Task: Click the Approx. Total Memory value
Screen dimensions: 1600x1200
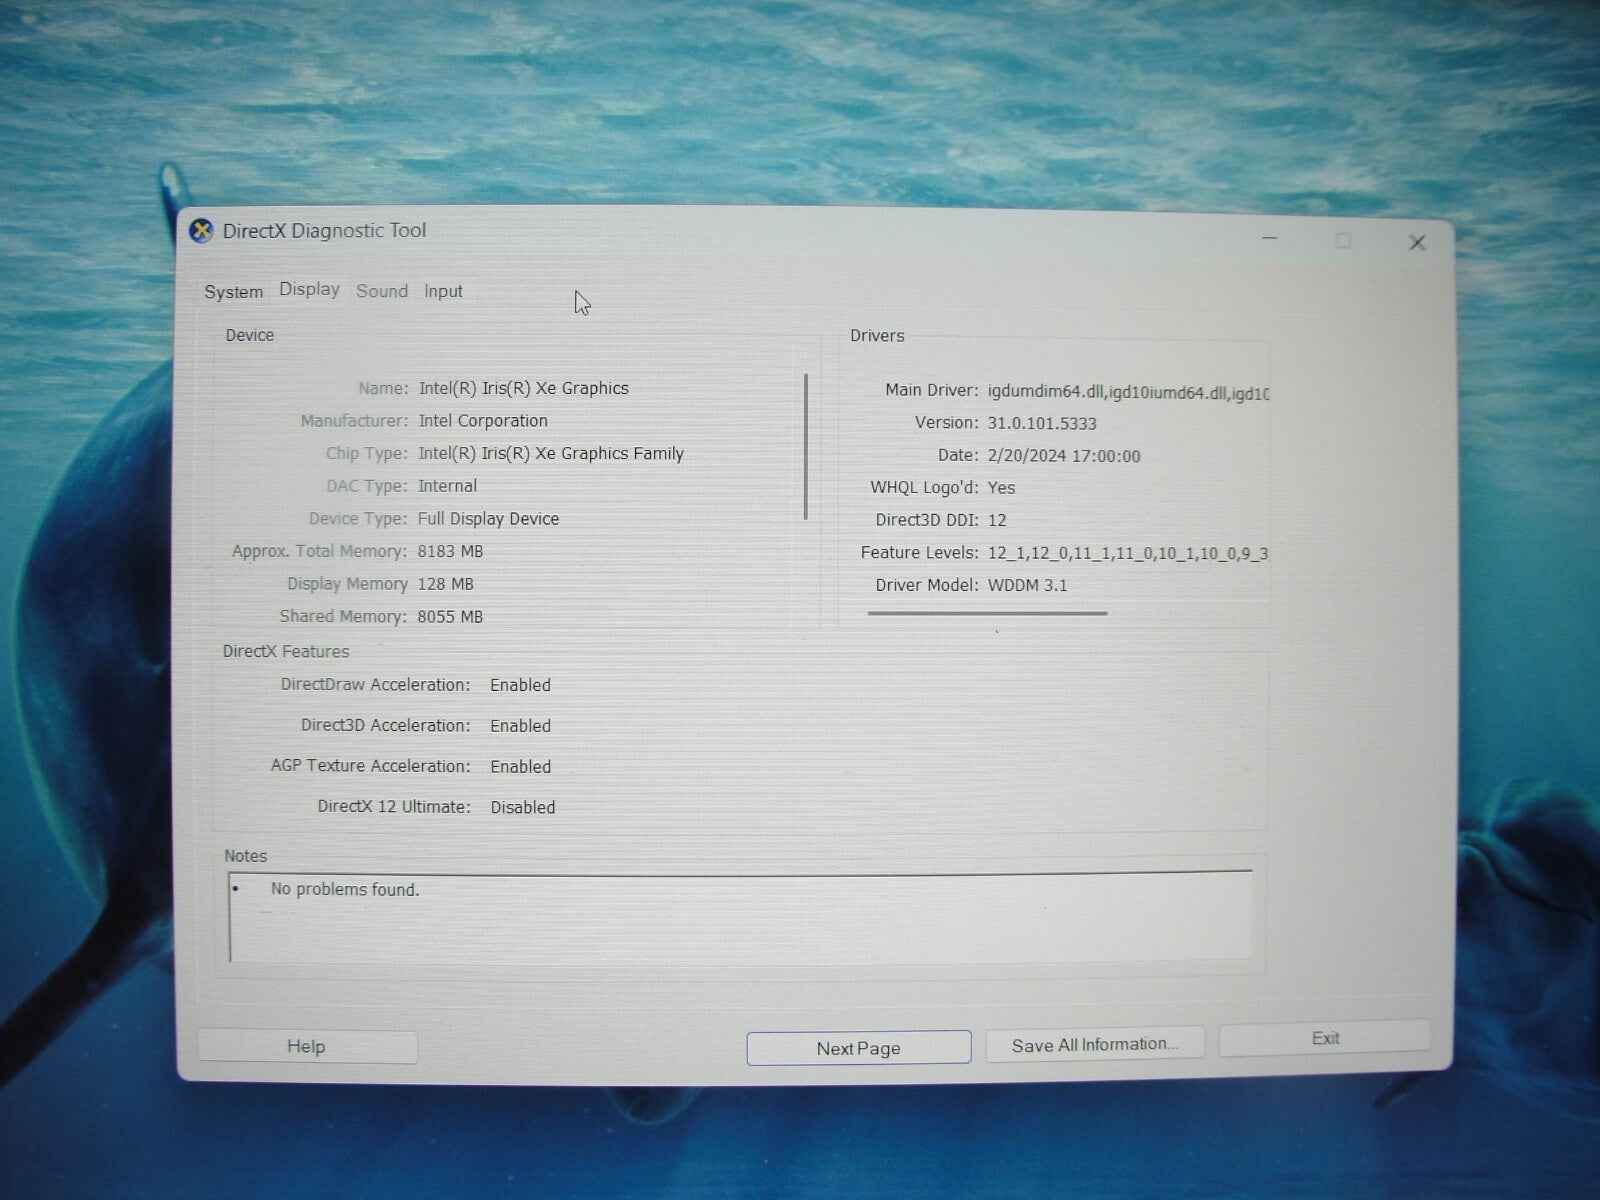Action: 452,551
